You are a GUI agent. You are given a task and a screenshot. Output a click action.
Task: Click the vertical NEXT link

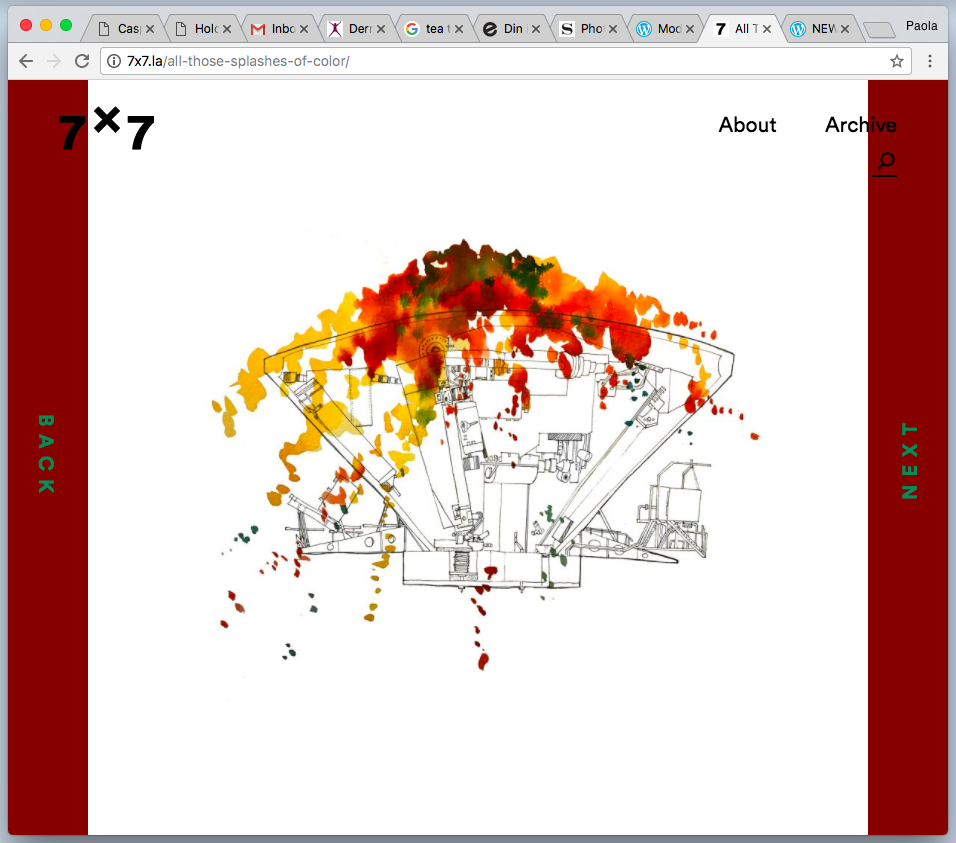click(909, 461)
